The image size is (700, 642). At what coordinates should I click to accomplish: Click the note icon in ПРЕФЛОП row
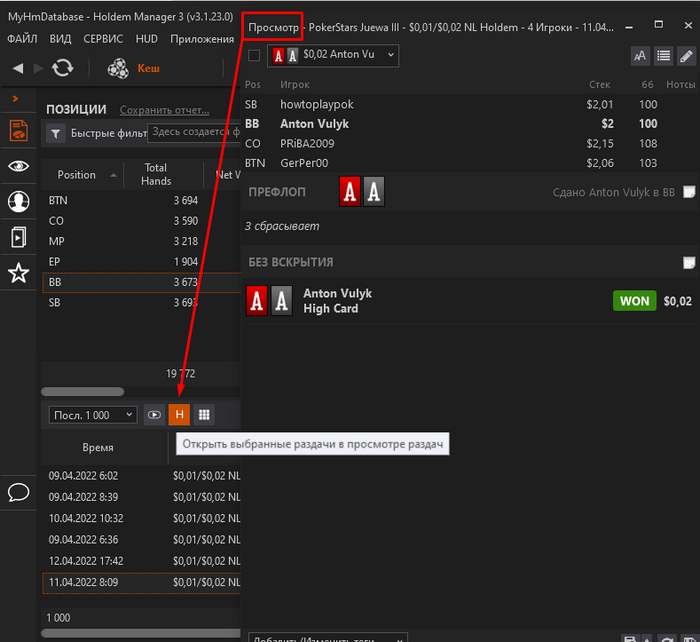(689, 192)
